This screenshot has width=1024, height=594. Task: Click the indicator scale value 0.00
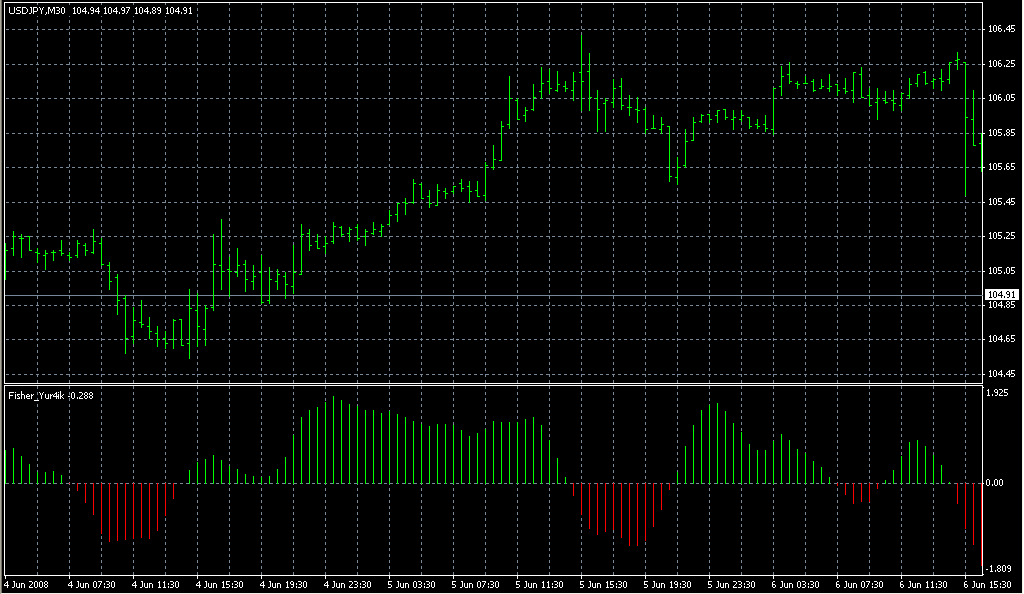click(995, 483)
